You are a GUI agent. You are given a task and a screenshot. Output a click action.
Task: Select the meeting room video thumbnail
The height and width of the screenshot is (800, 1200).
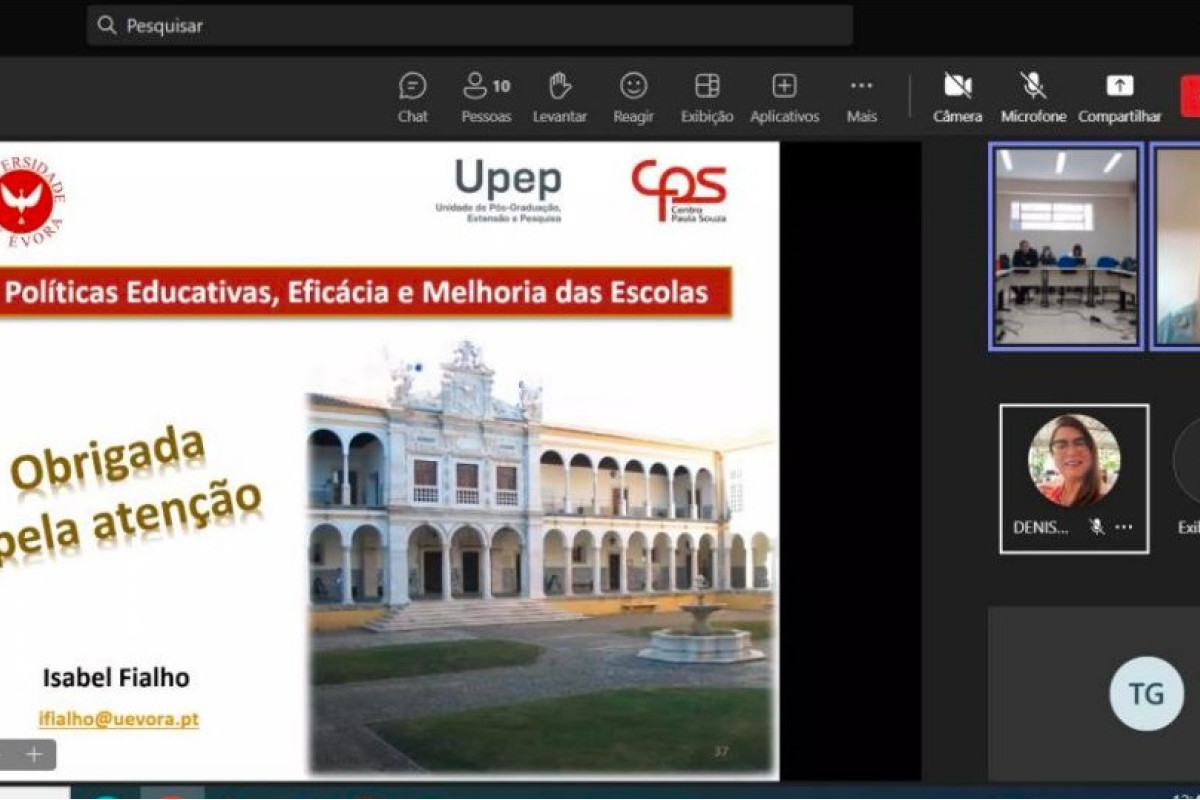coord(1066,246)
